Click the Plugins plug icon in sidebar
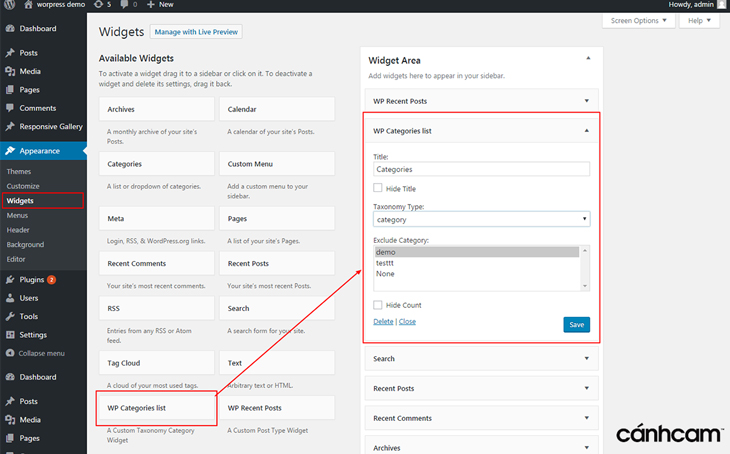730x454 pixels. [10, 279]
